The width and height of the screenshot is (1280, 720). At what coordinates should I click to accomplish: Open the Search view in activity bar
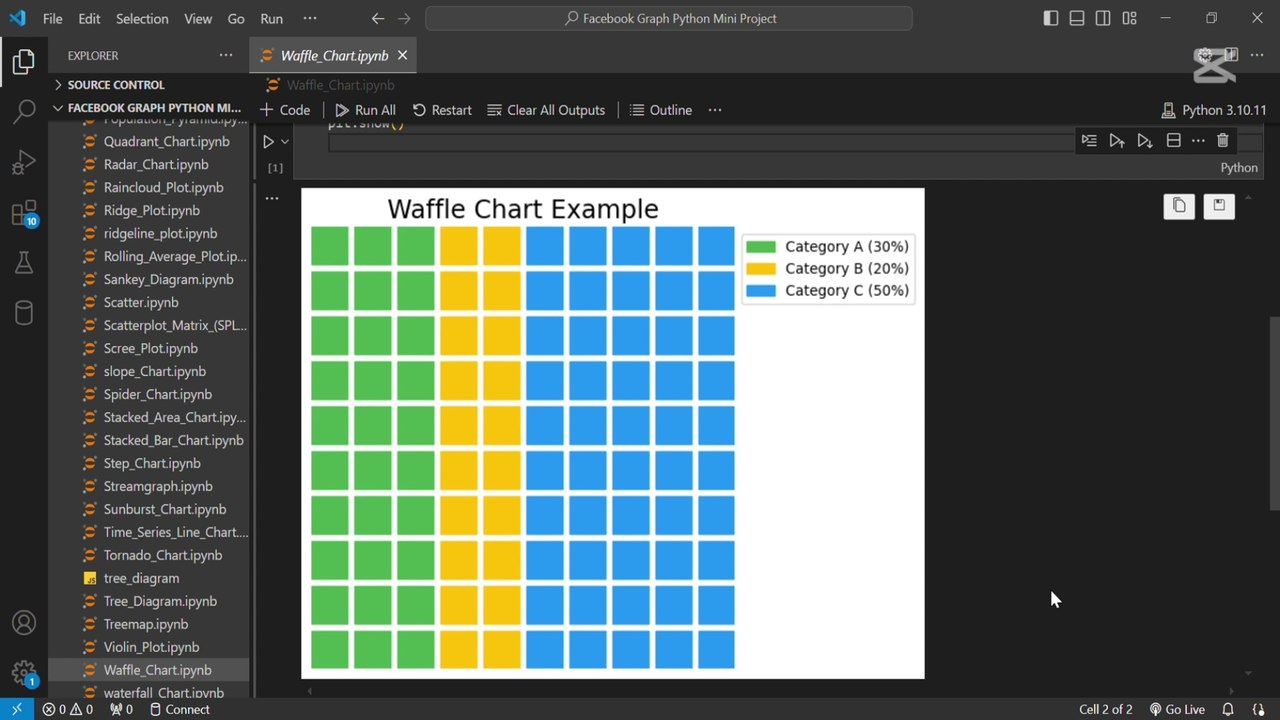coord(24,112)
